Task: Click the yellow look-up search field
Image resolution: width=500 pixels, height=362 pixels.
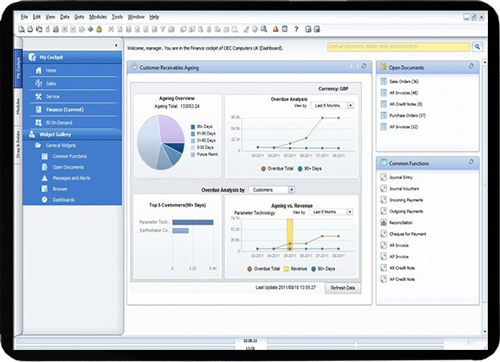Action: pos(399,47)
